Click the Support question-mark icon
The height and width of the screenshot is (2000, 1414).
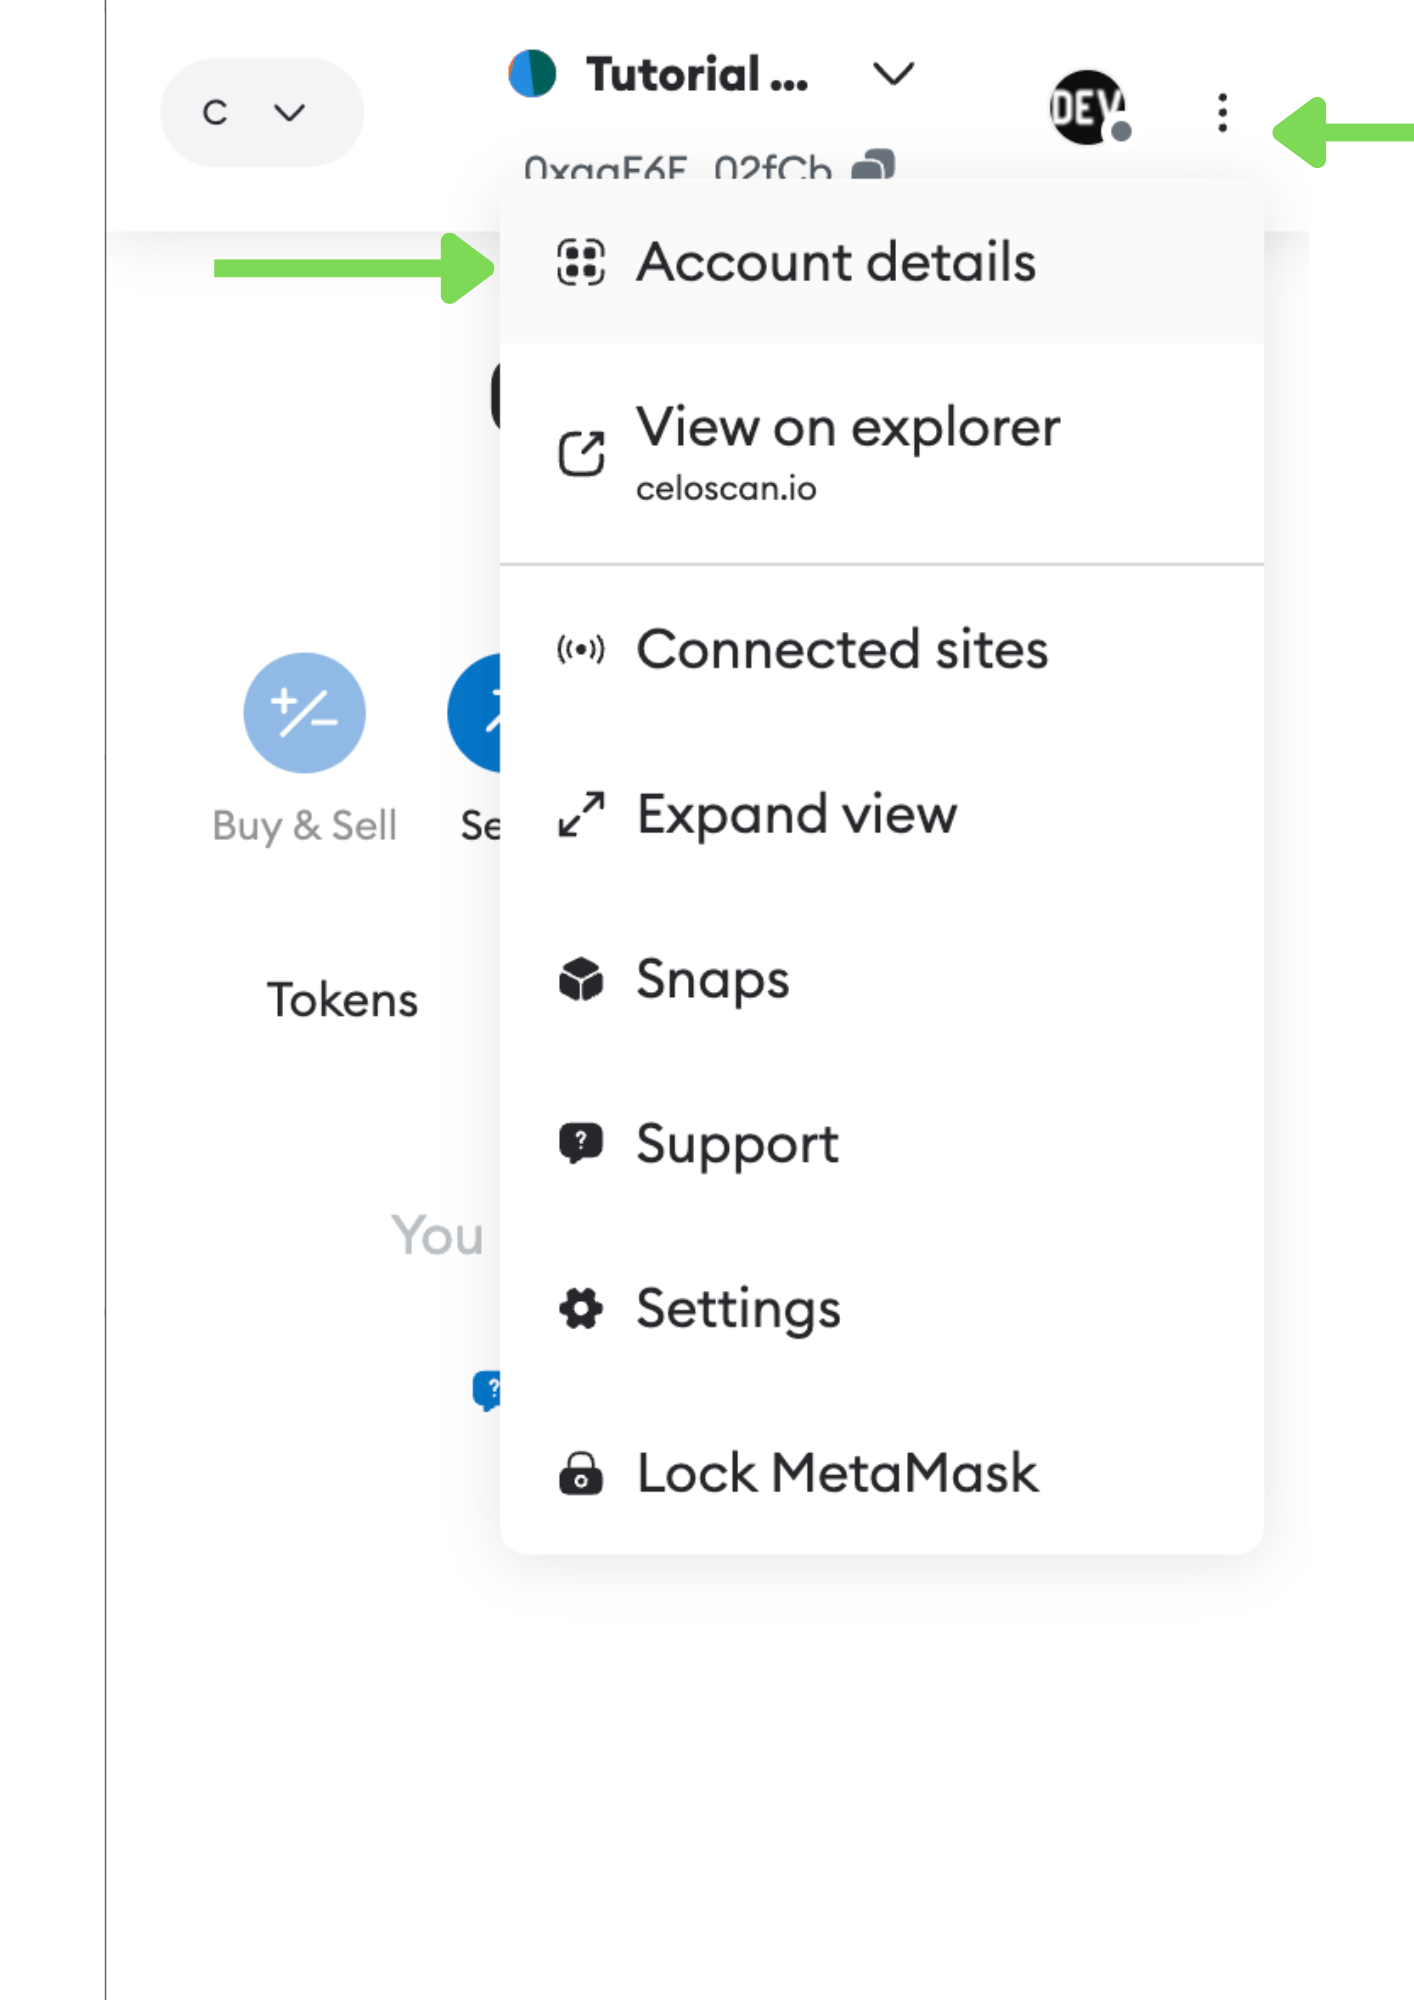point(581,1143)
